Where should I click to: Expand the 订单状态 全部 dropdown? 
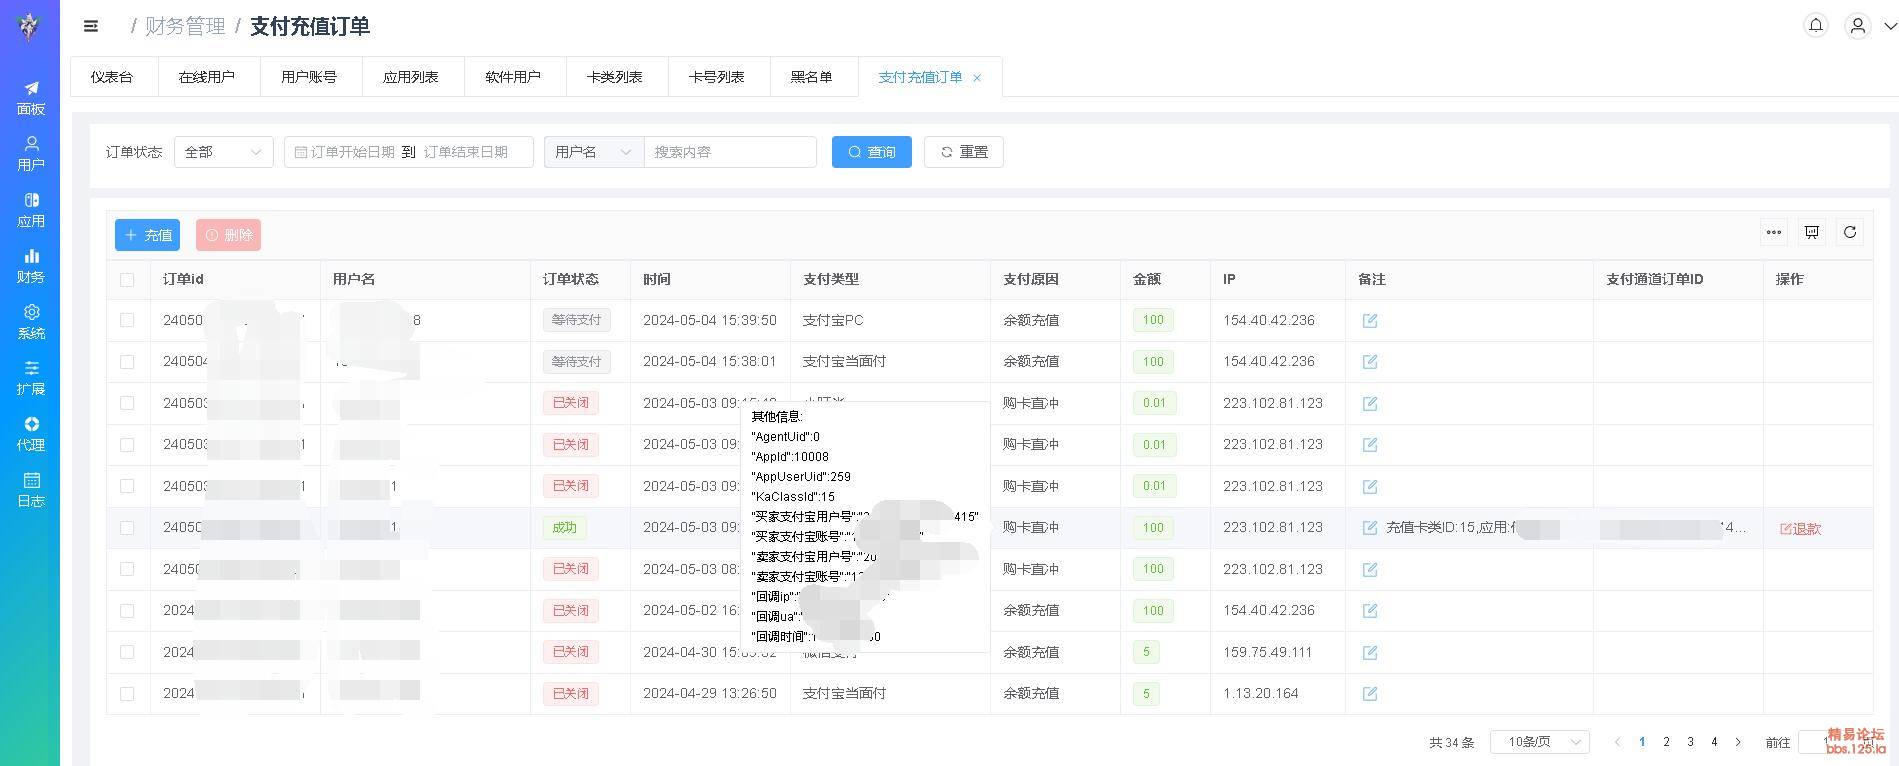coord(223,152)
